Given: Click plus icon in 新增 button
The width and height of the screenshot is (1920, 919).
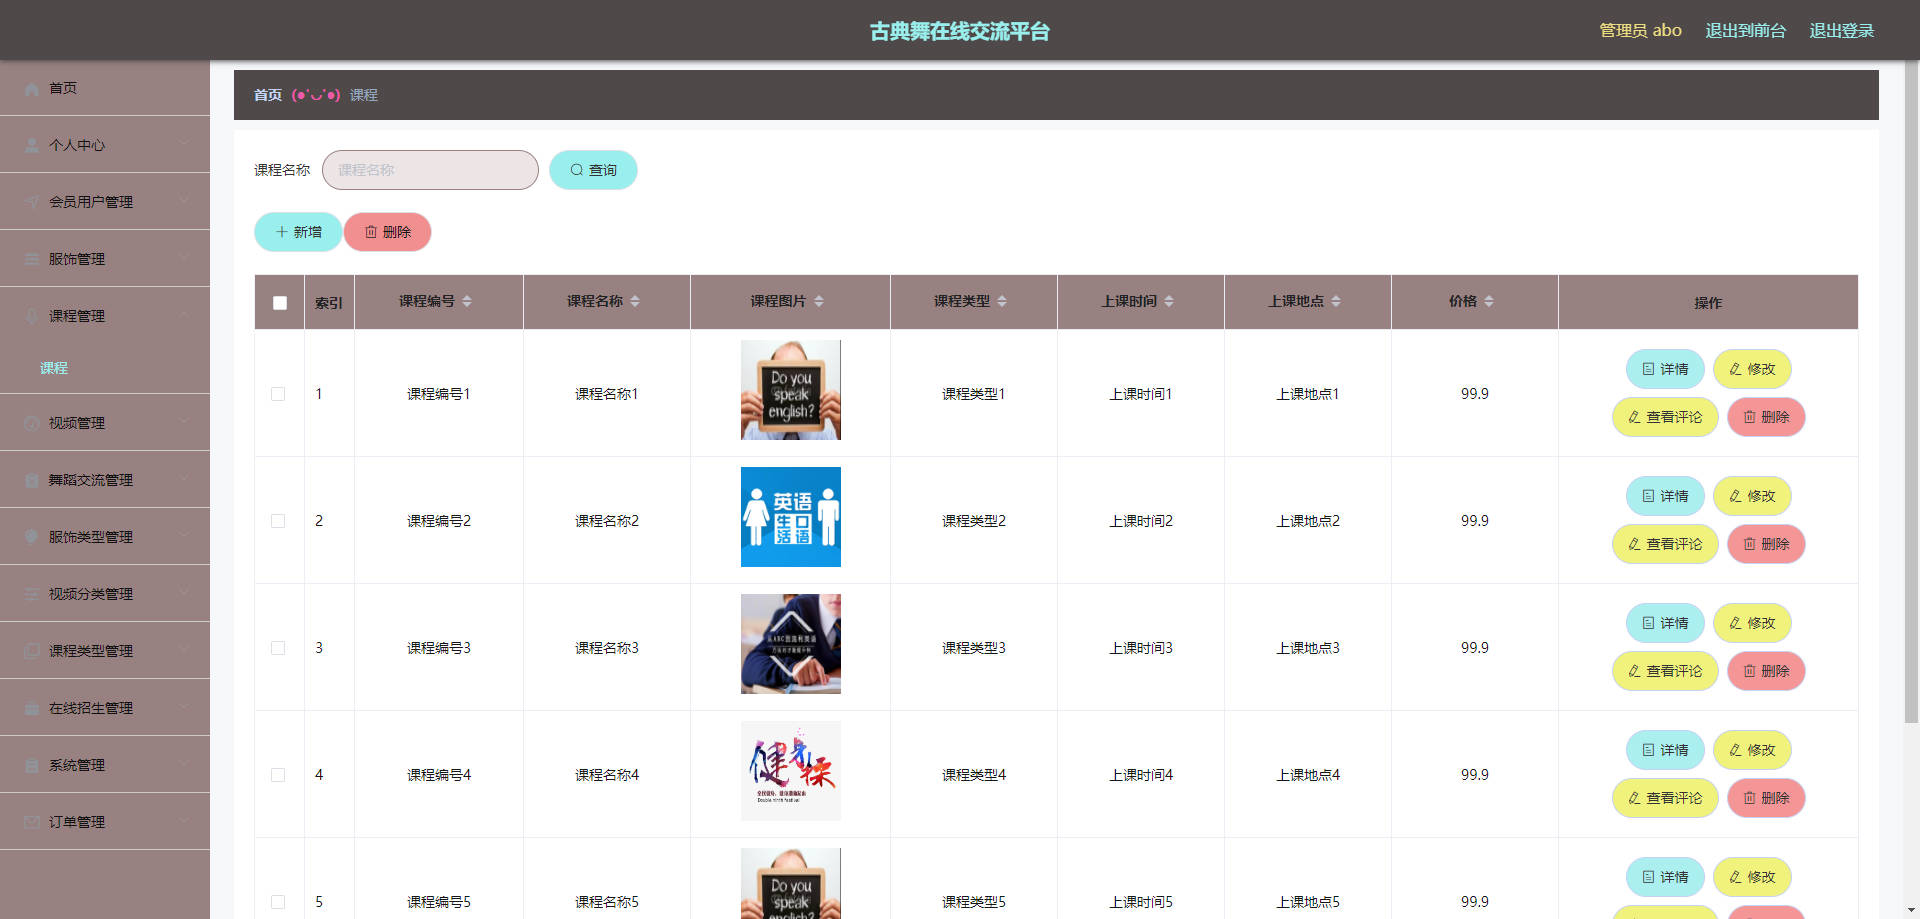Looking at the screenshot, I should coord(282,232).
